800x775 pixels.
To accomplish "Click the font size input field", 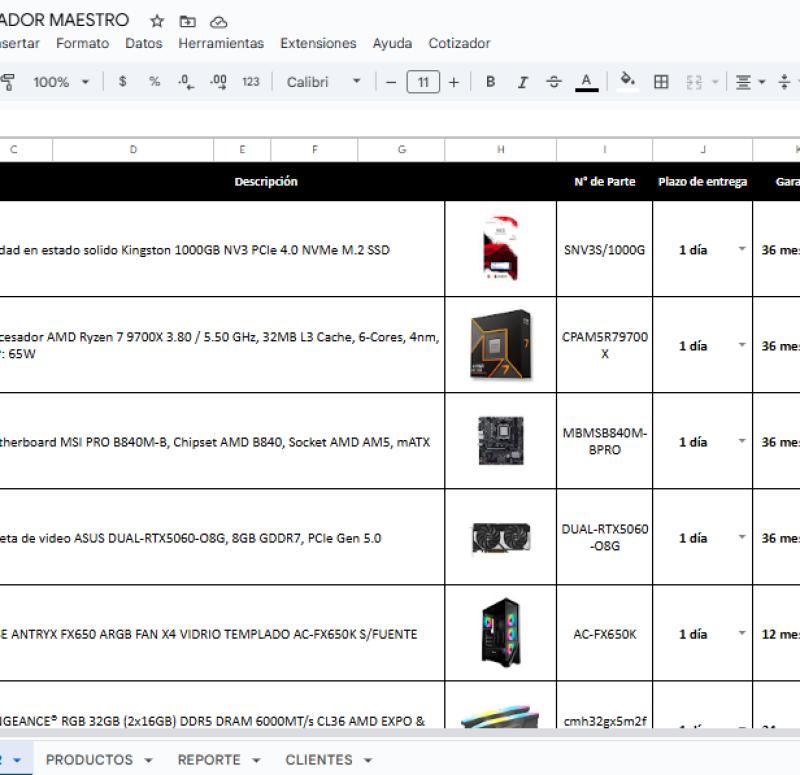I will [x=423, y=82].
